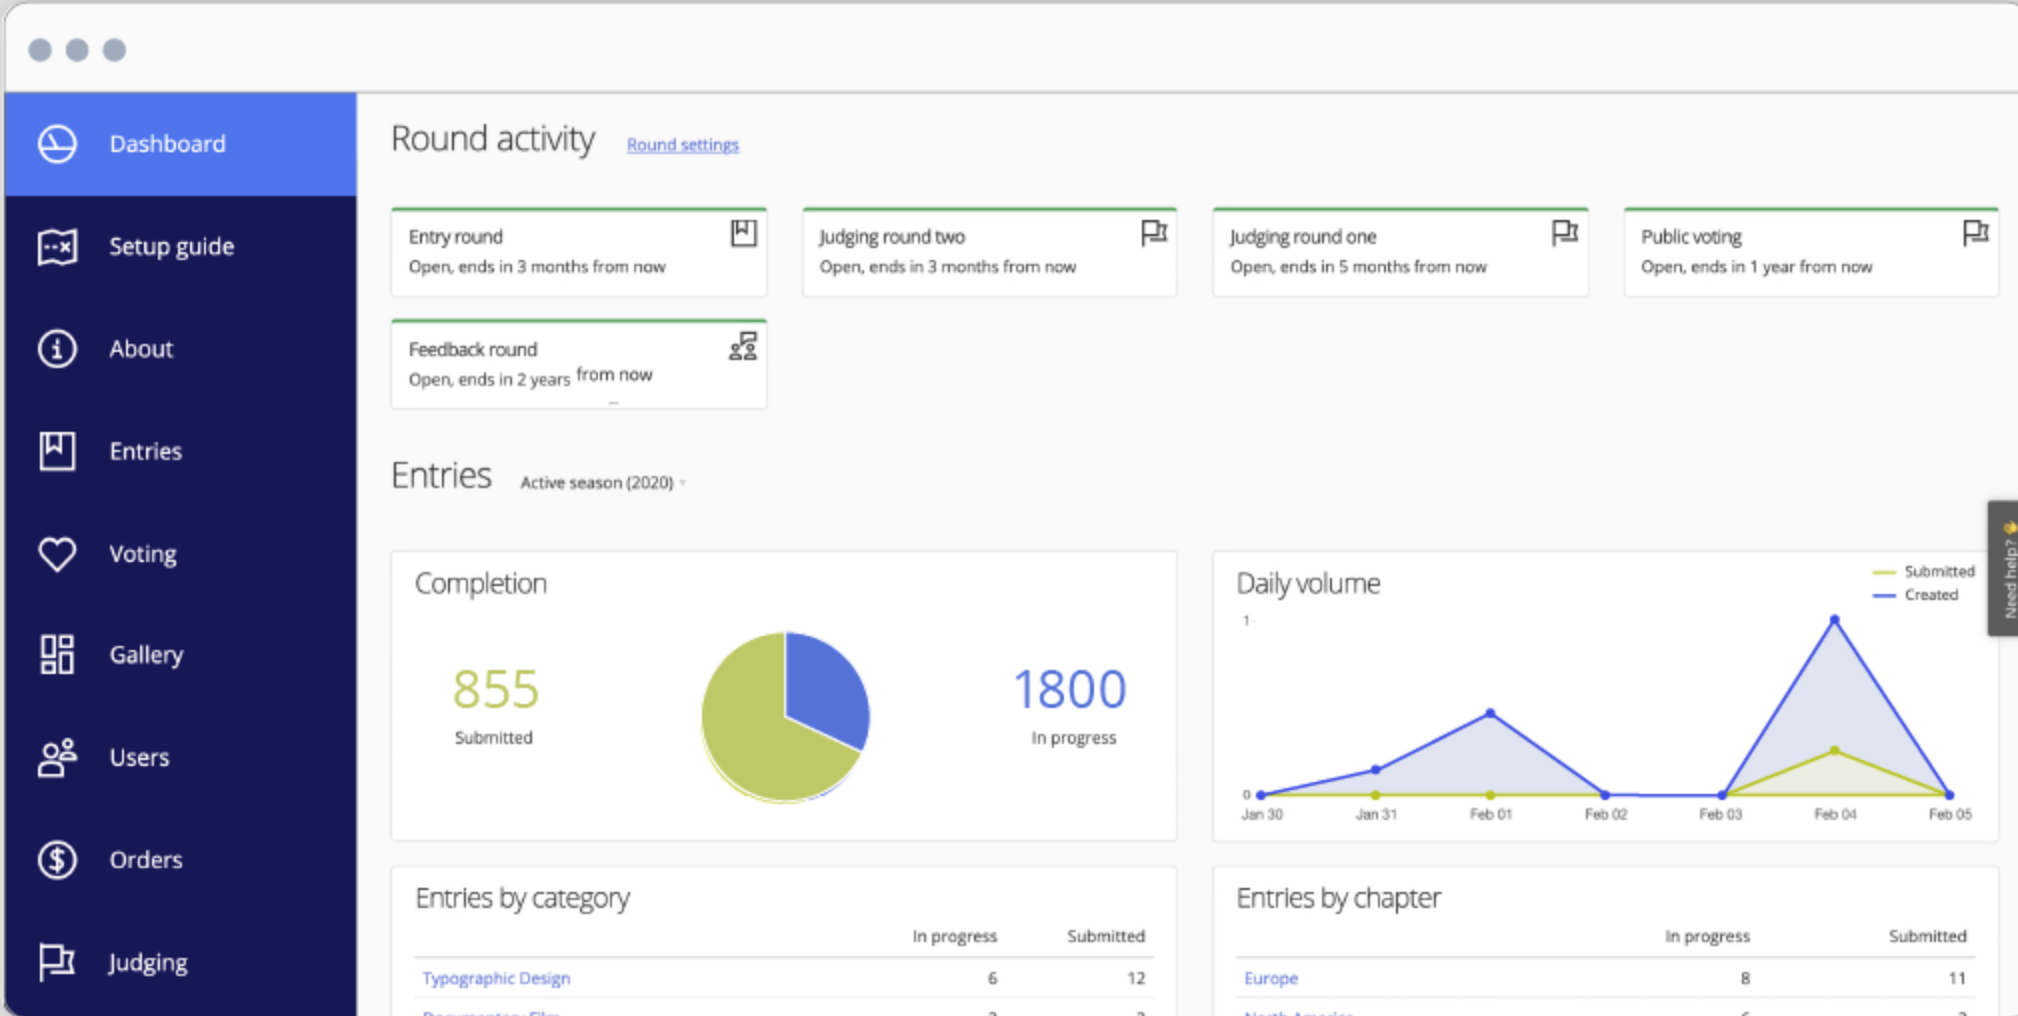
Task: Open the Need help? side tab
Action: point(2003,568)
